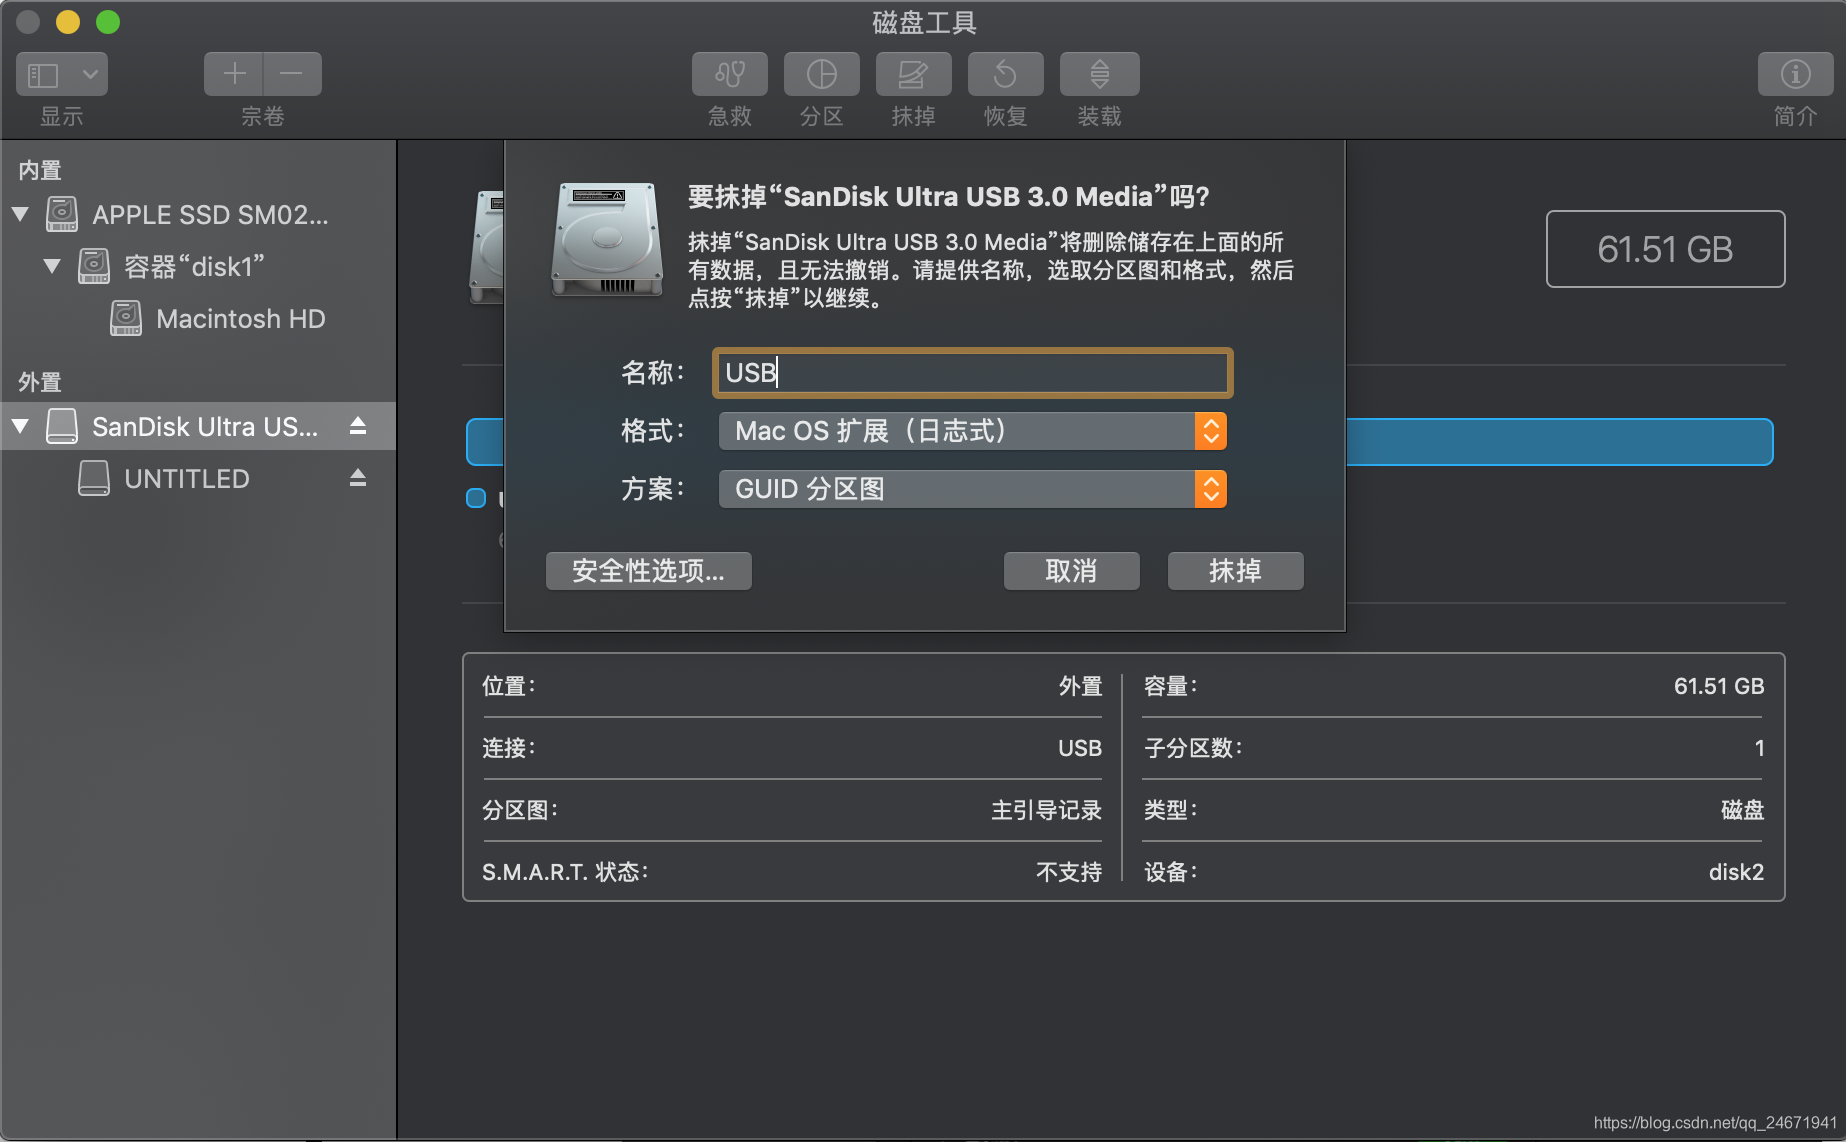Open the Info toolbar button
The image size is (1846, 1142).
(1796, 74)
